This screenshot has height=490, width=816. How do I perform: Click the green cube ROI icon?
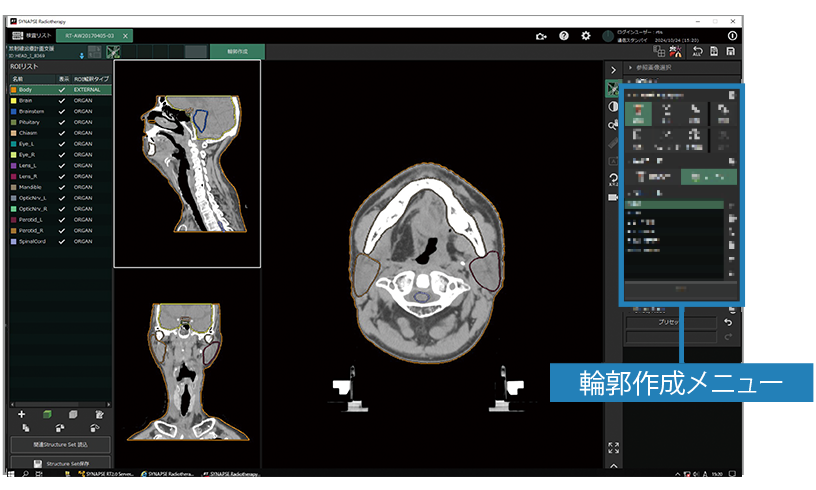pyautogui.click(x=47, y=415)
